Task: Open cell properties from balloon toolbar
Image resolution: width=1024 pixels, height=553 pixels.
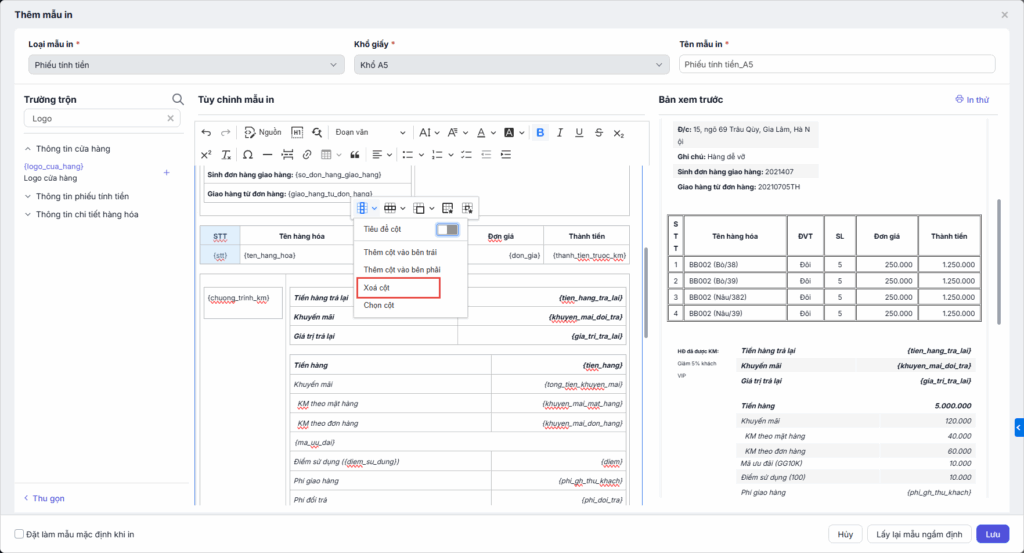Action: click(x=467, y=208)
